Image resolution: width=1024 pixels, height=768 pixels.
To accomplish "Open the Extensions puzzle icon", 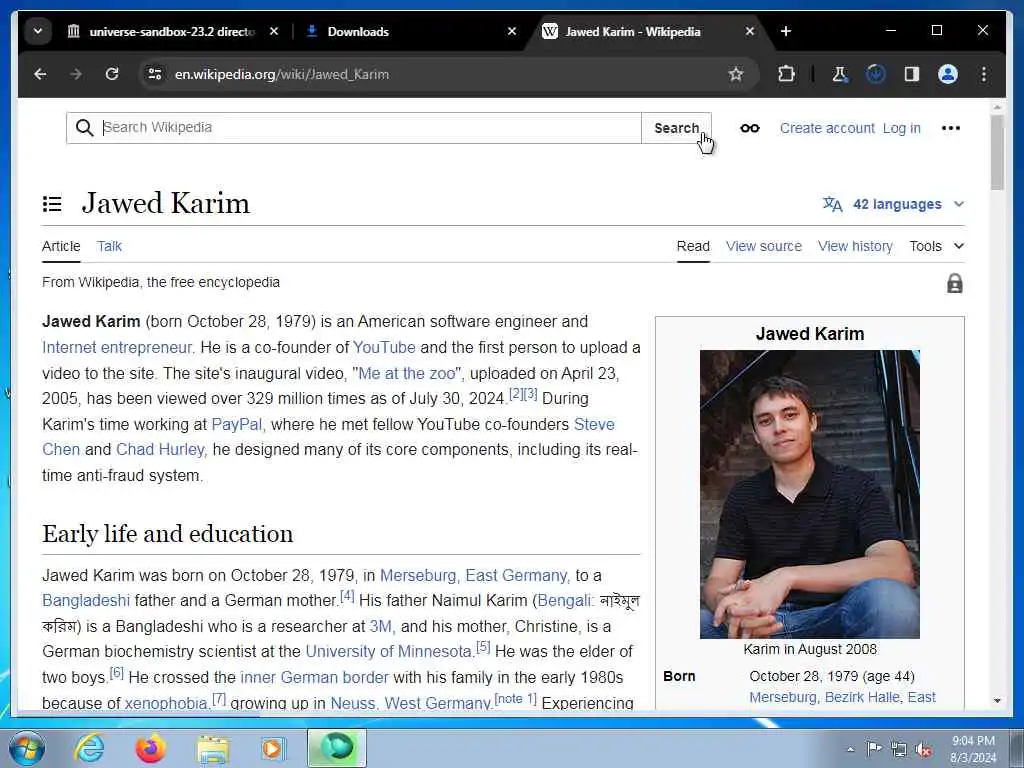I will click(x=786, y=74).
